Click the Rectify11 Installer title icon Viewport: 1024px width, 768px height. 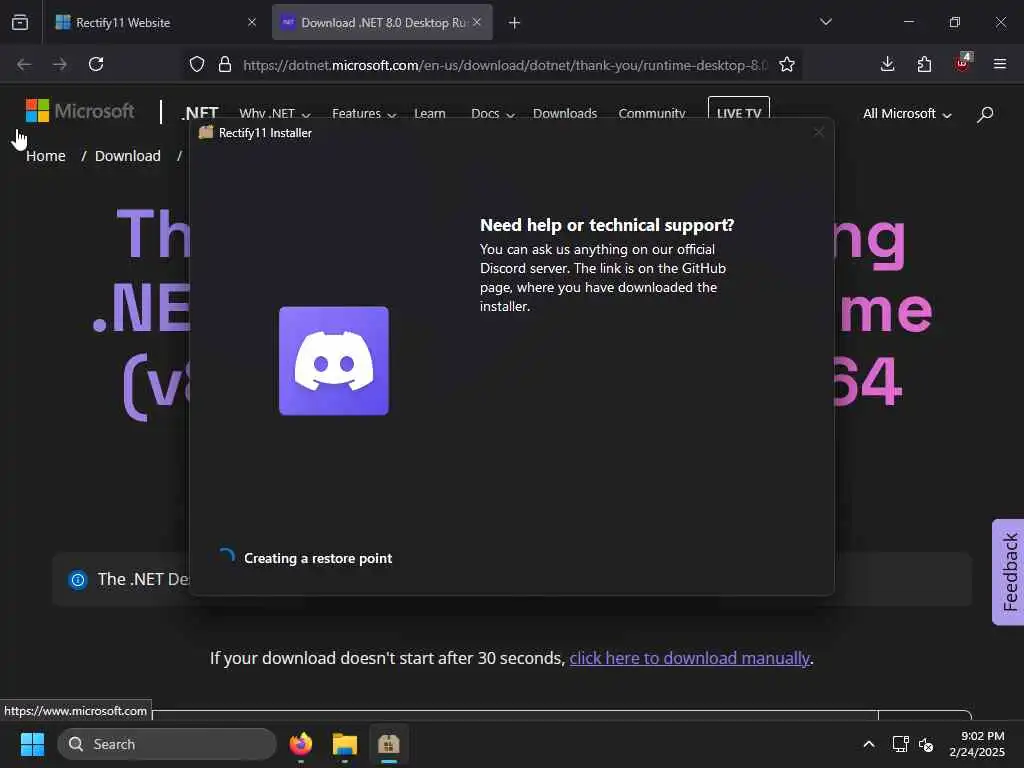click(206, 133)
